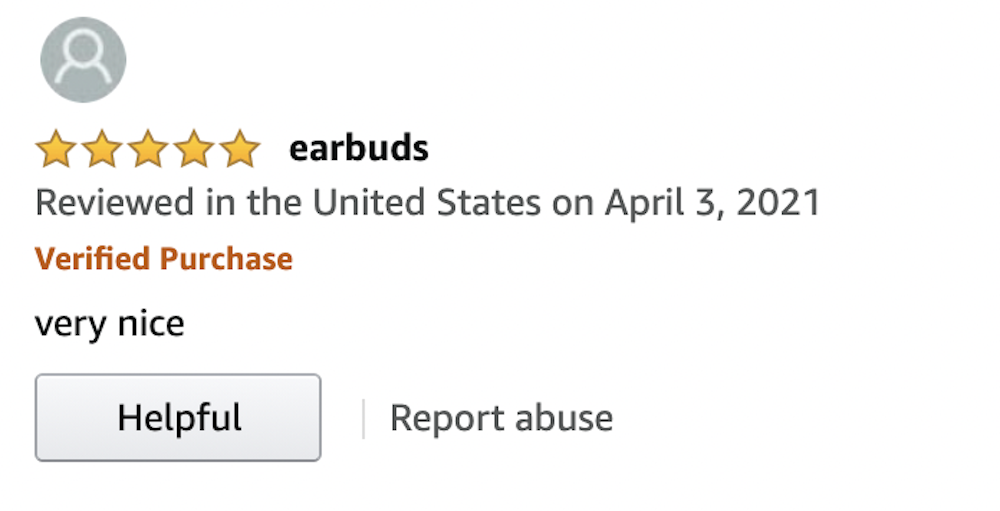Click the second star of the rating
Image resolution: width=1000 pixels, height=511 pixels.
tap(101, 150)
